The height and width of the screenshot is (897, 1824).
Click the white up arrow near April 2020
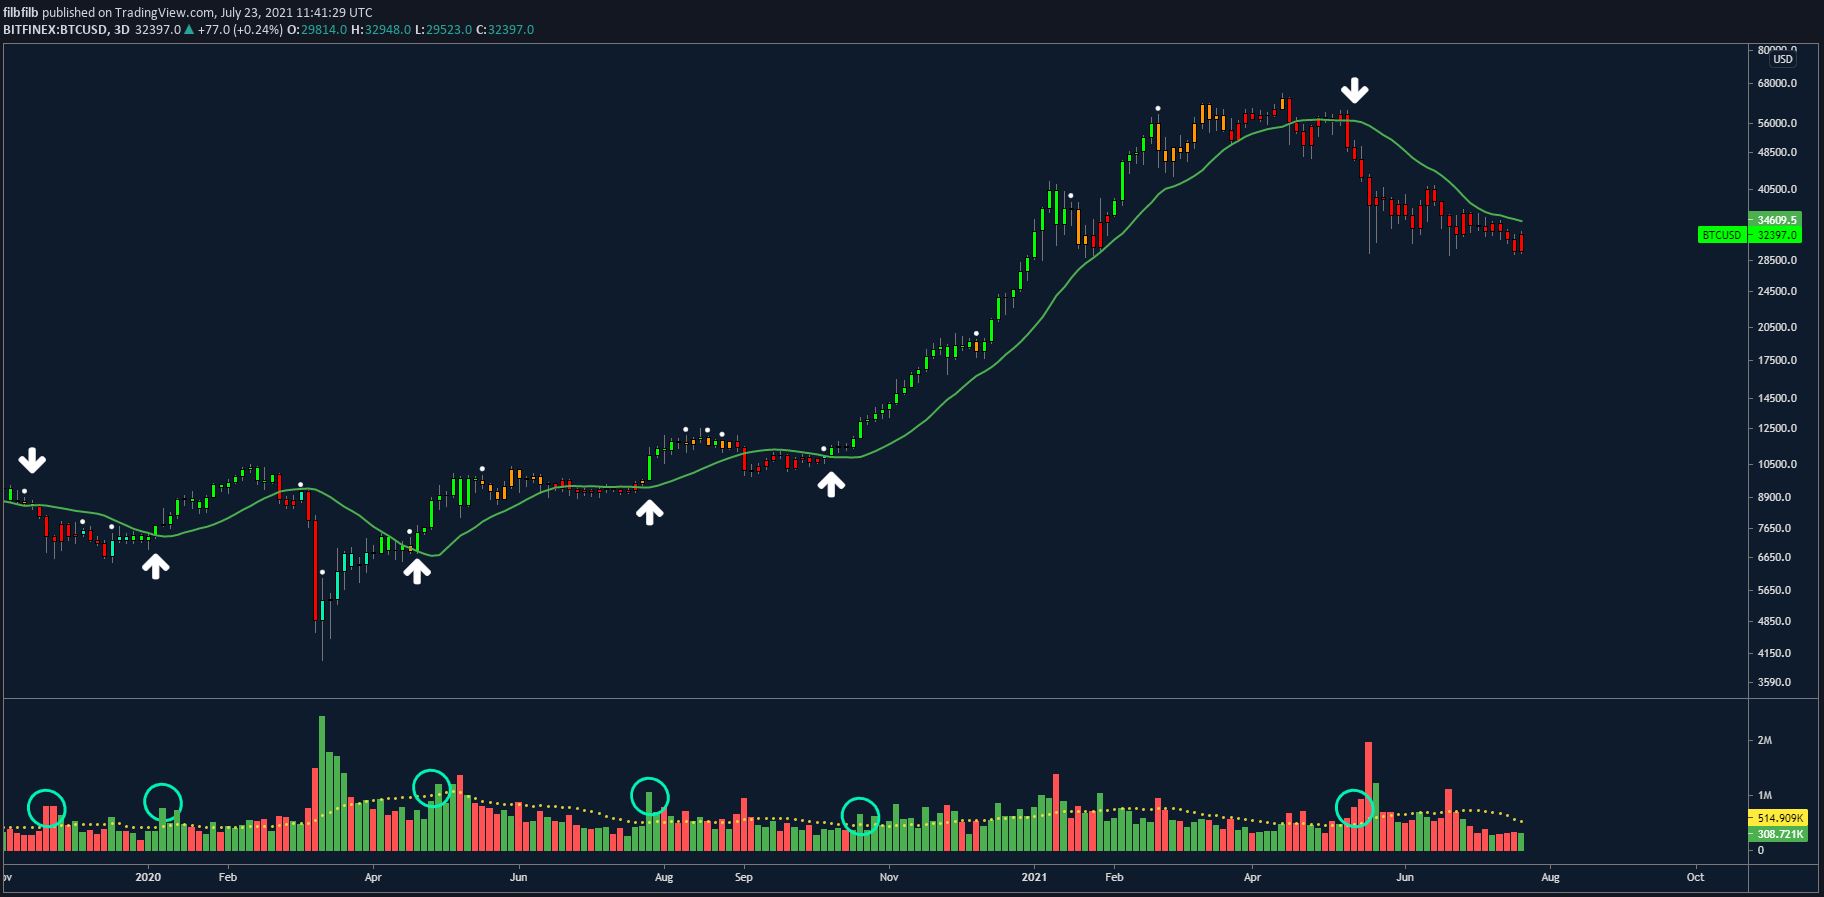tap(417, 571)
